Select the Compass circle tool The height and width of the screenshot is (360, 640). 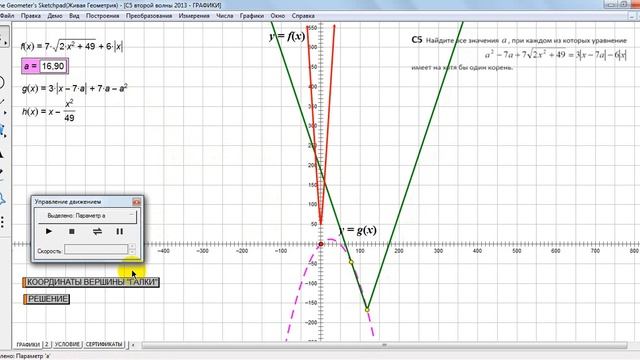point(2,82)
